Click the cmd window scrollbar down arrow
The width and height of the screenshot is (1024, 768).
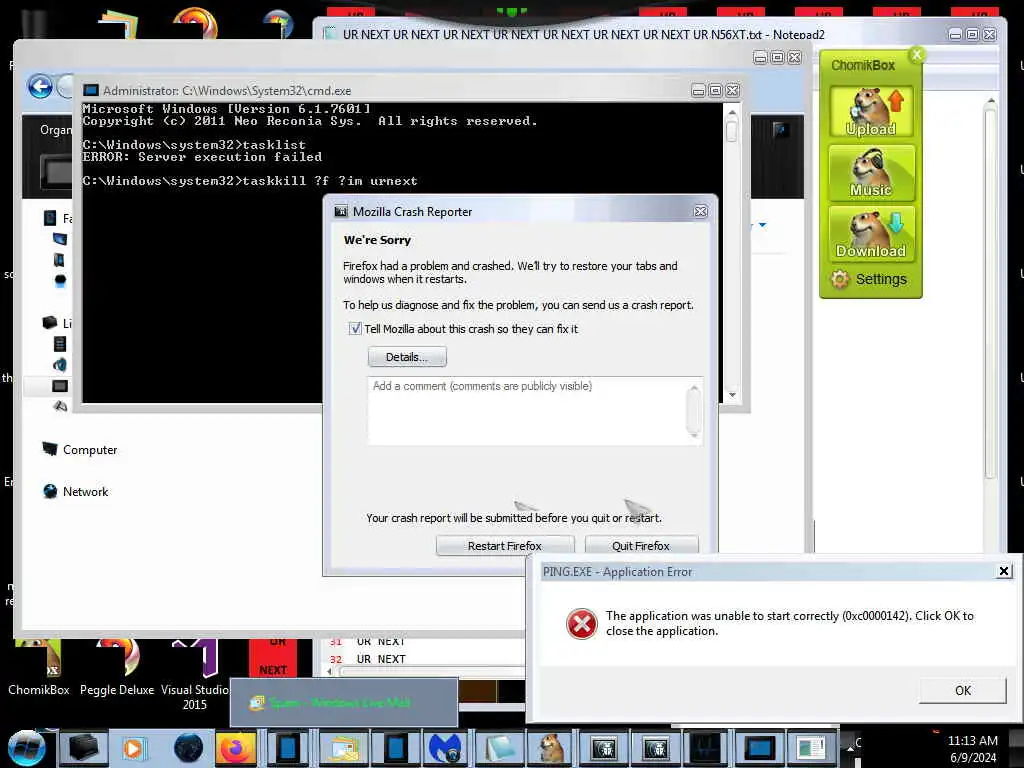click(x=731, y=394)
